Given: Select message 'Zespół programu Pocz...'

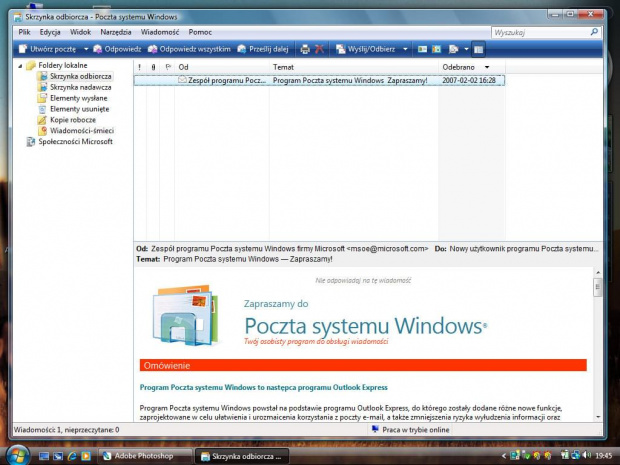Looking at the screenshot, I should (319, 80).
